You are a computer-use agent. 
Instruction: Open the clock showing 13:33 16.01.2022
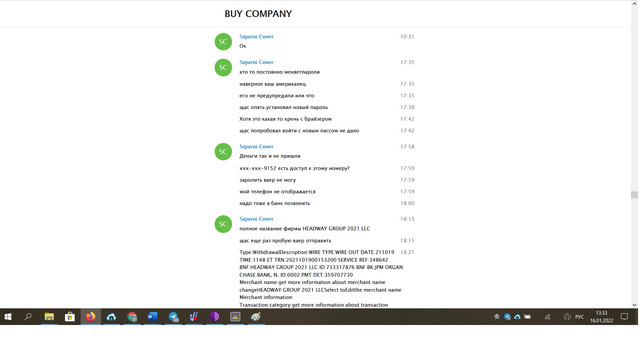click(x=602, y=317)
